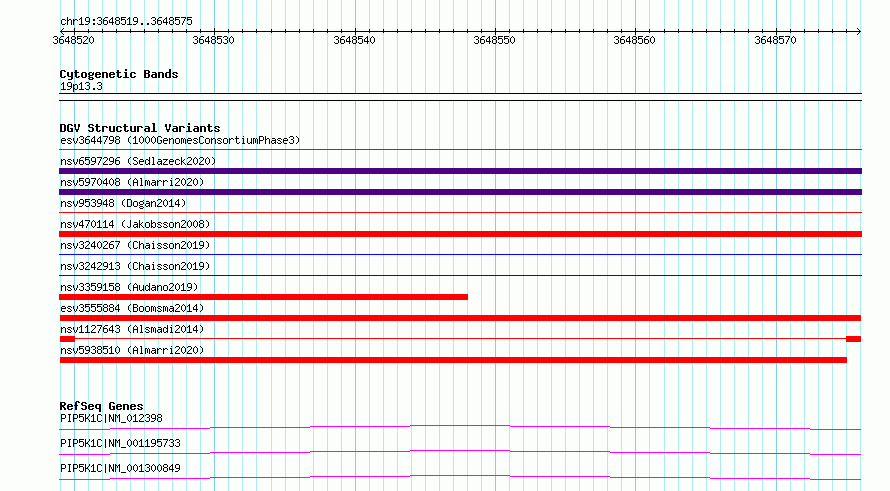Image resolution: width=890 pixels, height=491 pixels.
Task: Click the 3648560 ruler position label
Action: click(x=635, y=40)
